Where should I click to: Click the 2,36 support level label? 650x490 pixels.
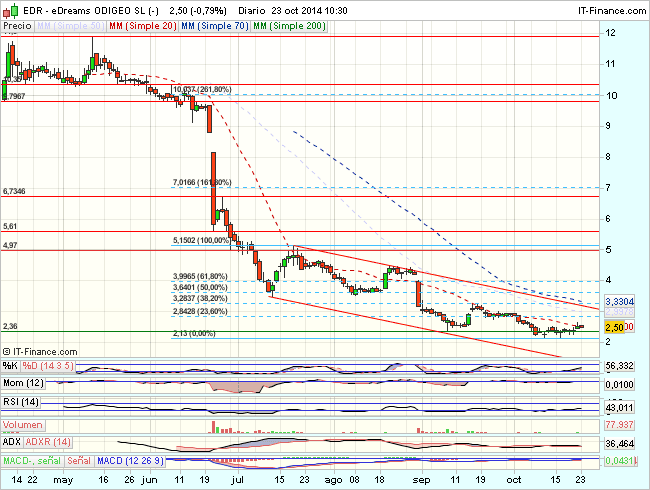10,327
